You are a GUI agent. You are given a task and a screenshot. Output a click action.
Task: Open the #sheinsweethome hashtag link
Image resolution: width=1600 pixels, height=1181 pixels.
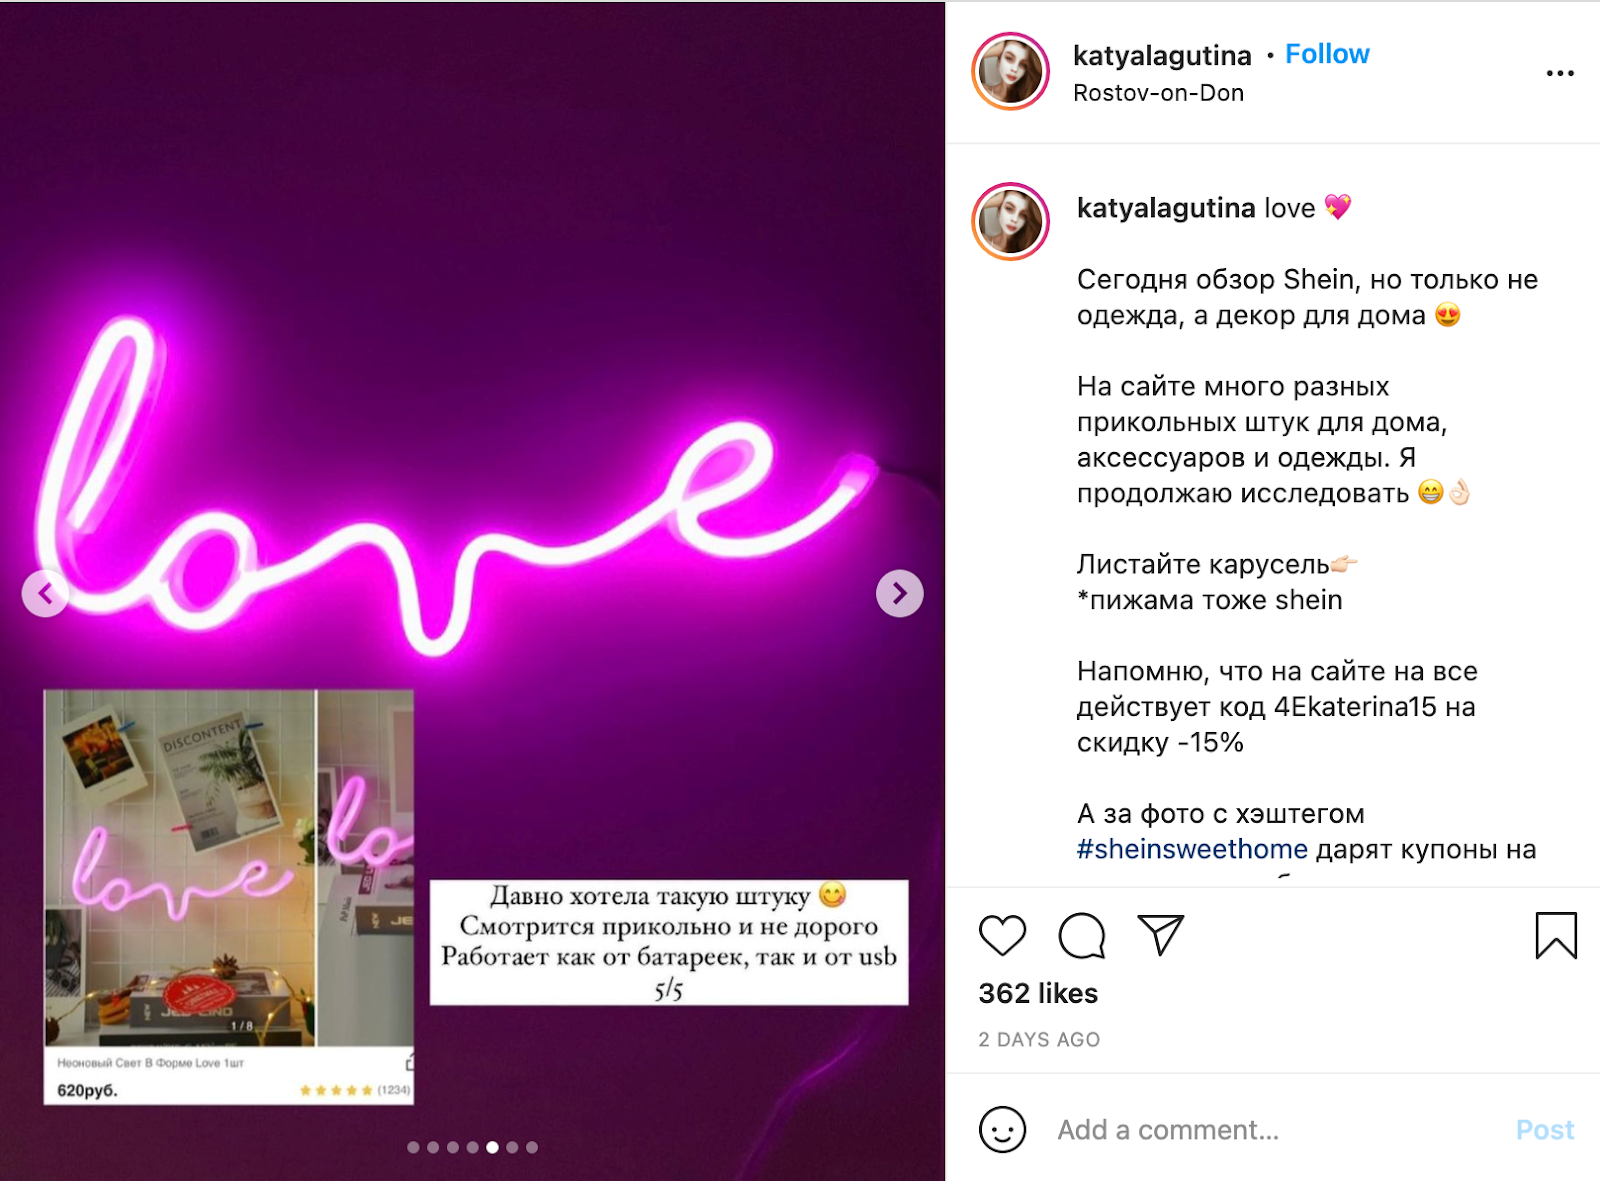(x=1192, y=849)
